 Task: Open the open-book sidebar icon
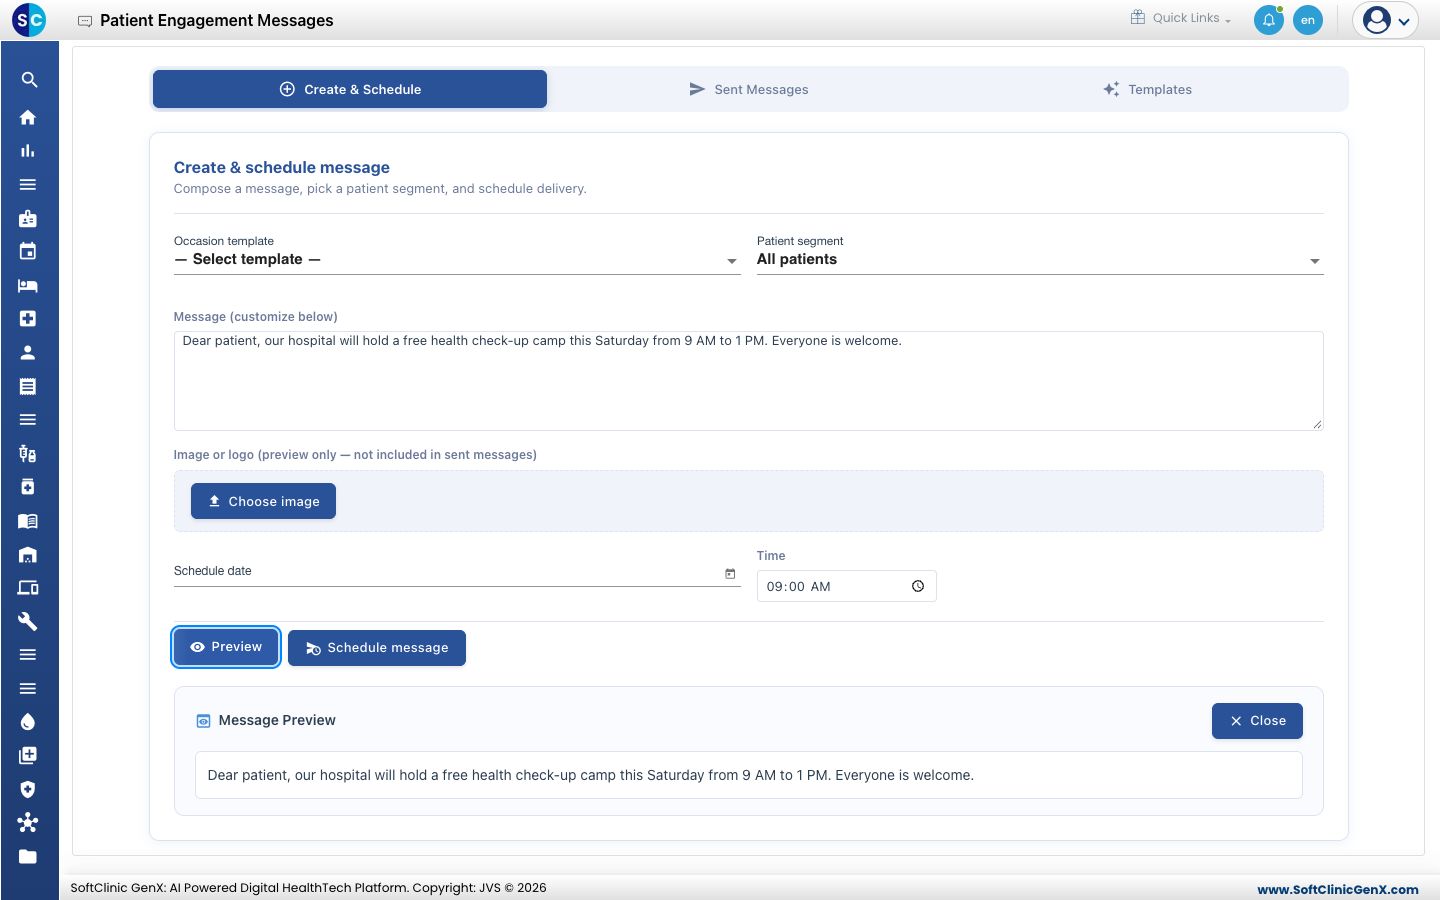tap(28, 521)
